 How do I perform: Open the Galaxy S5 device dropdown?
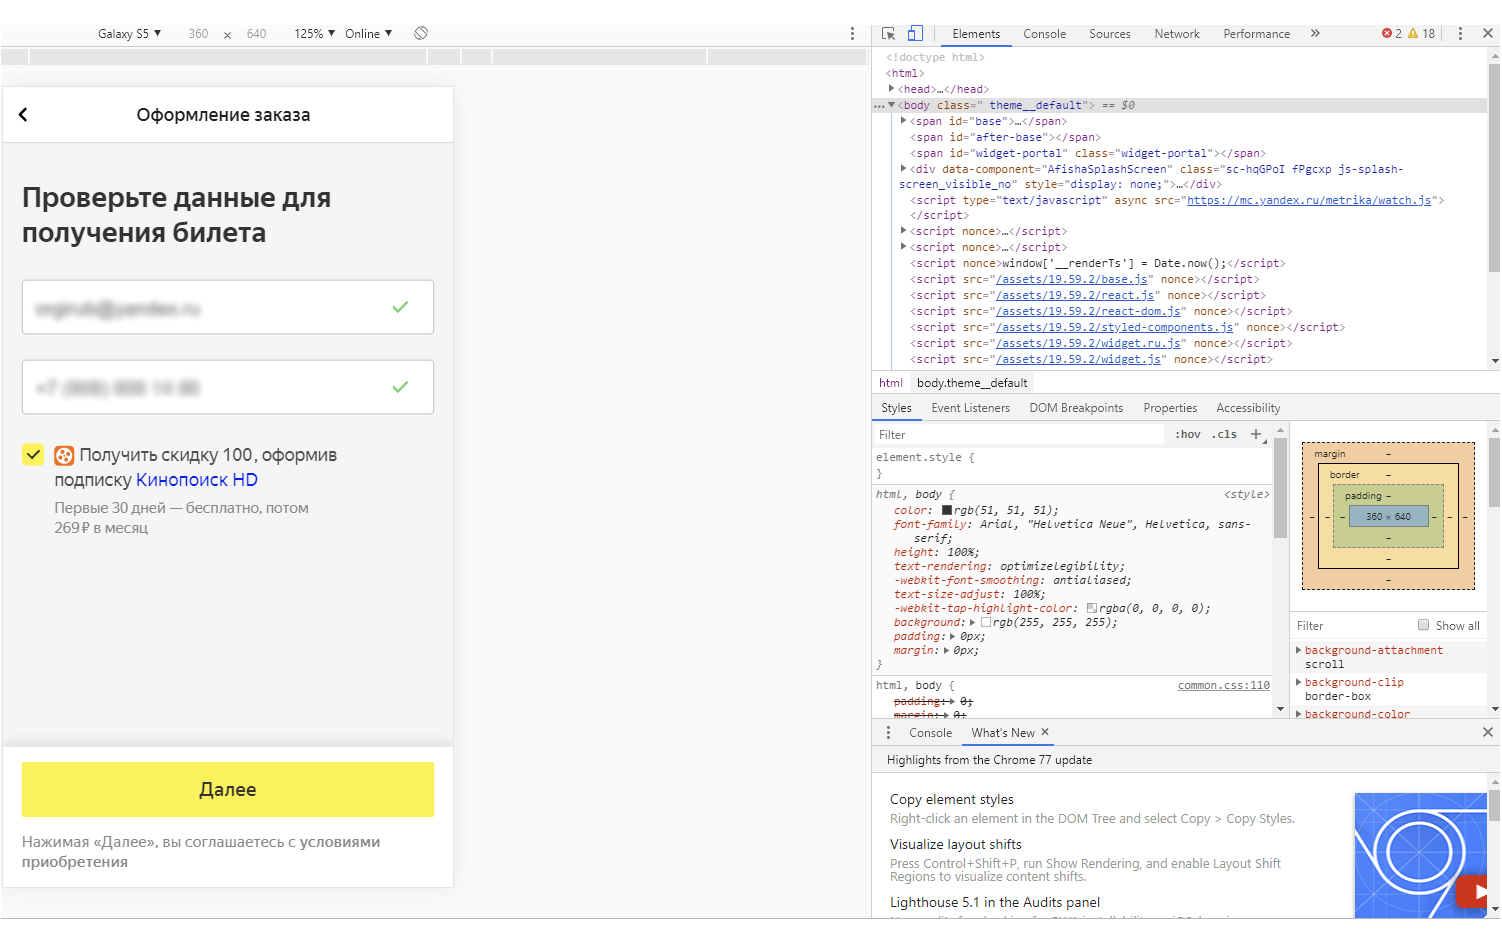pyautogui.click(x=129, y=33)
